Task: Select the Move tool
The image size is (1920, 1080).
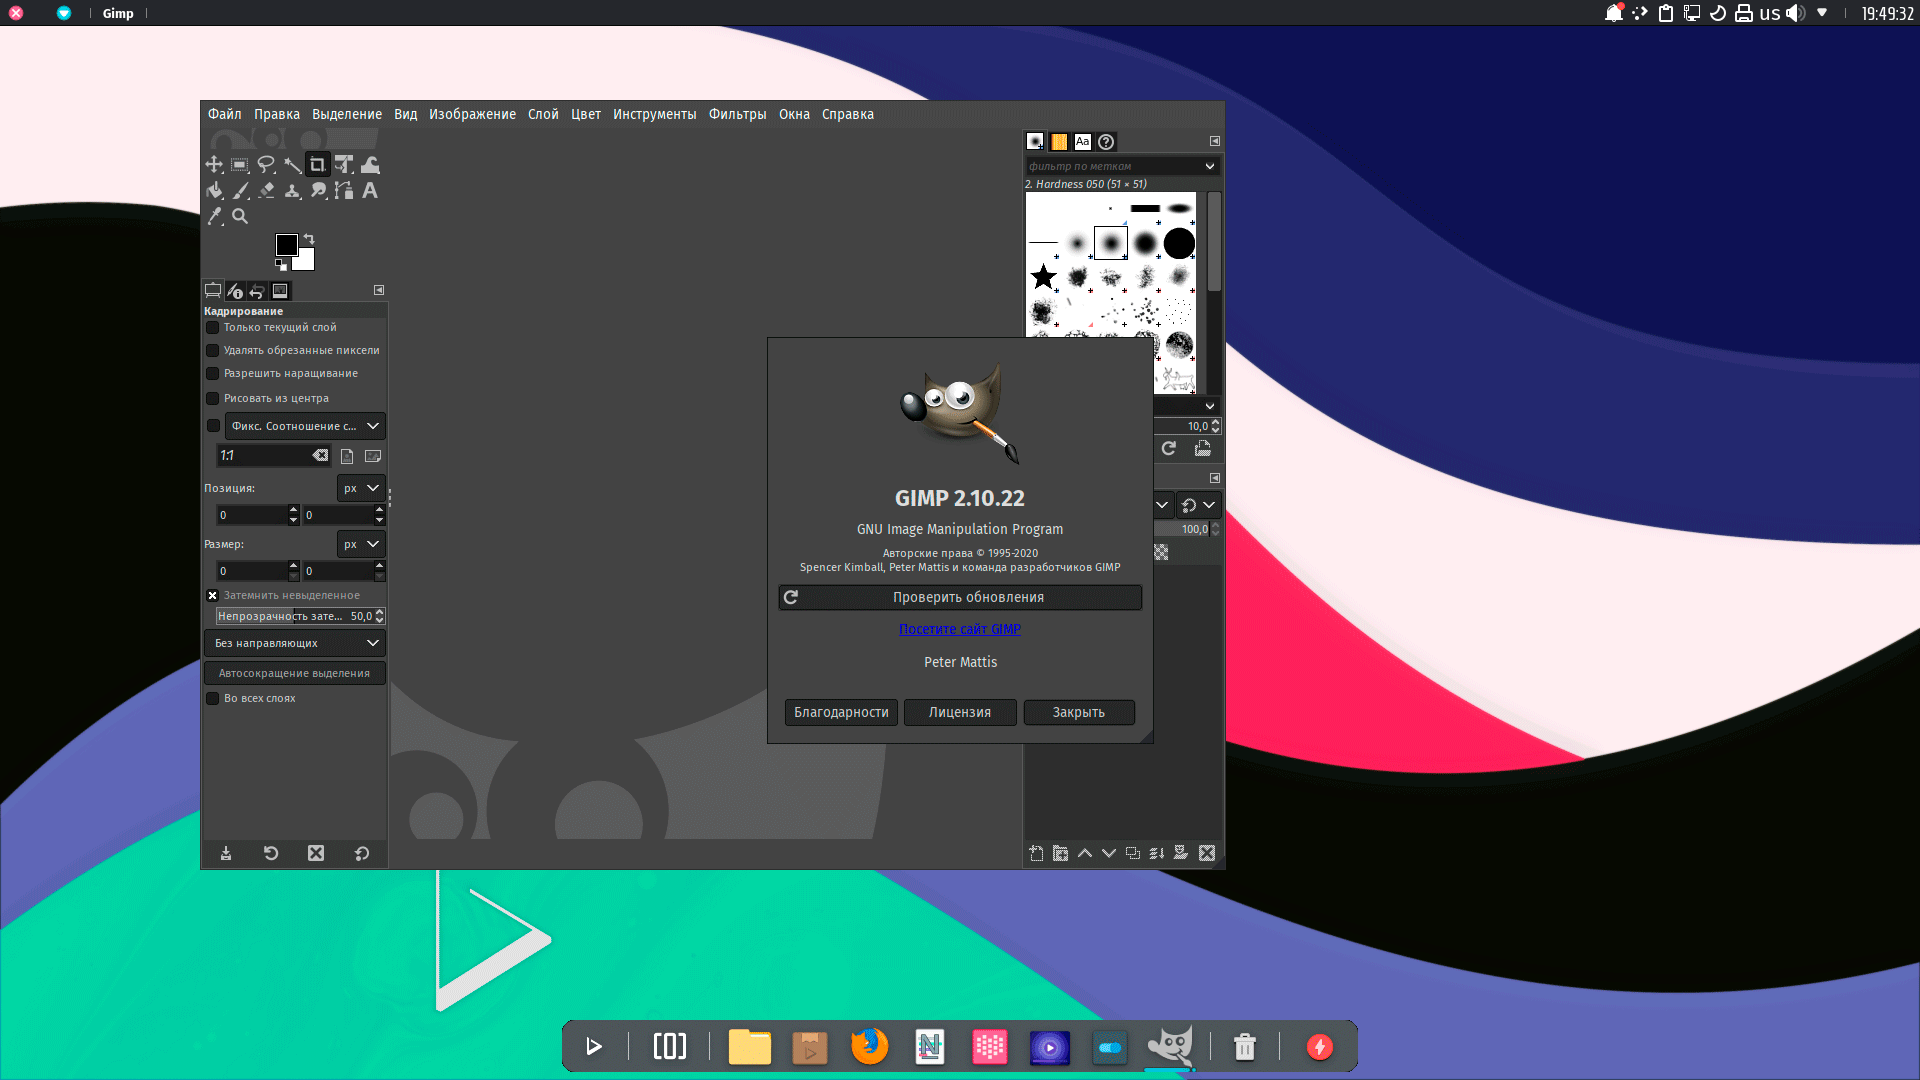Action: point(214,165)
